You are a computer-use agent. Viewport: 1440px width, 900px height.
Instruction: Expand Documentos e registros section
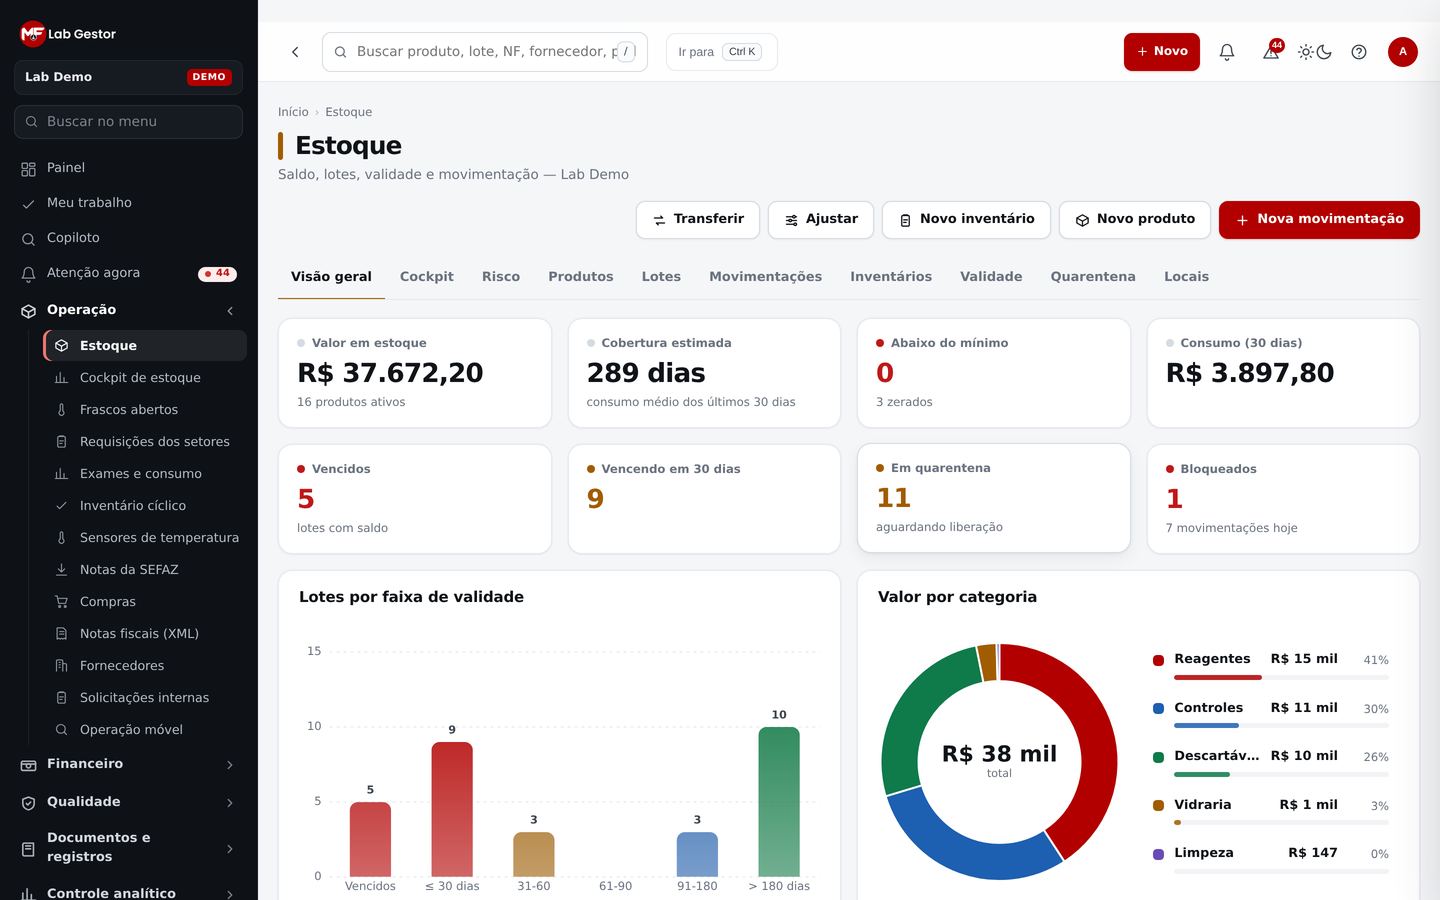pyautogui.click(x=128, y=847)
